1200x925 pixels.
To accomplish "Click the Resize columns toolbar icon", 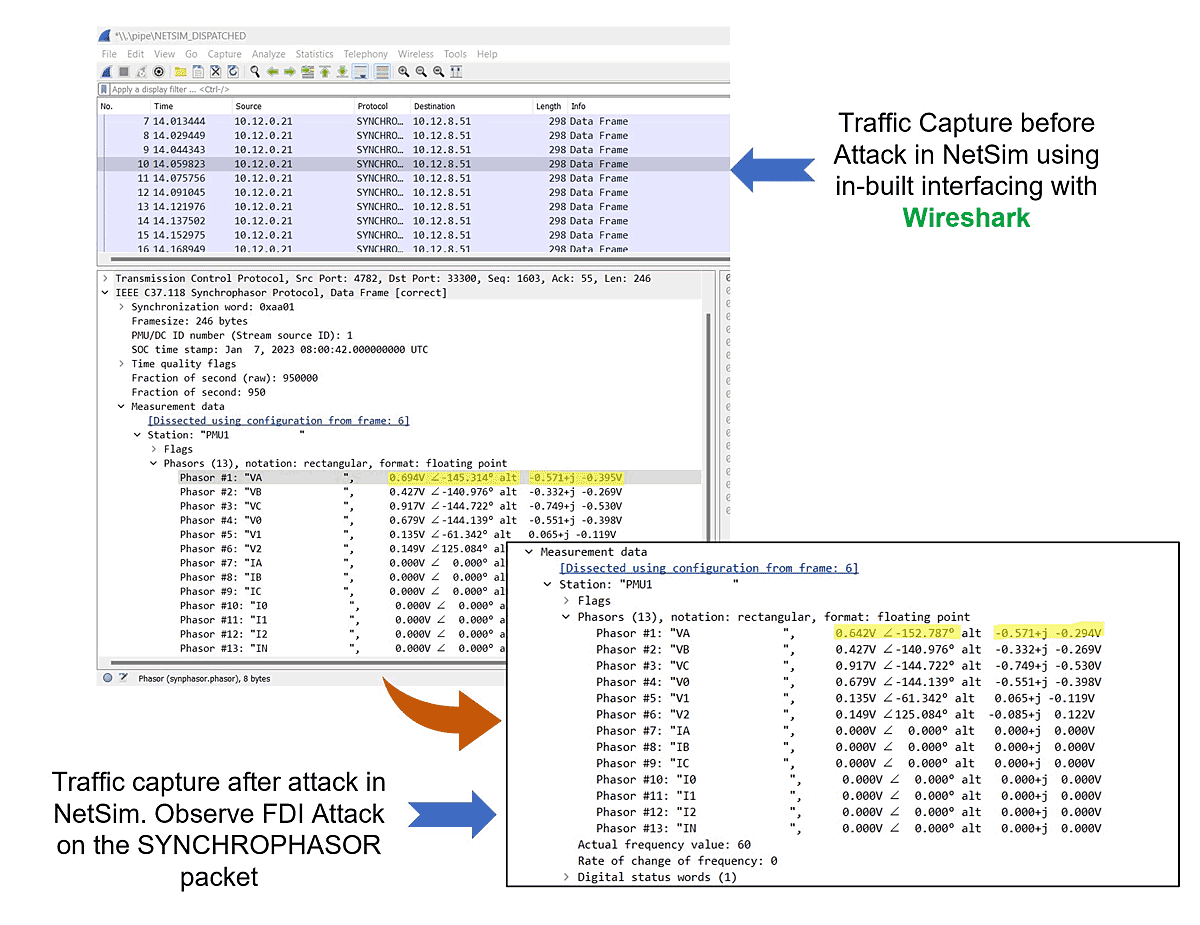I will [456, 72].
